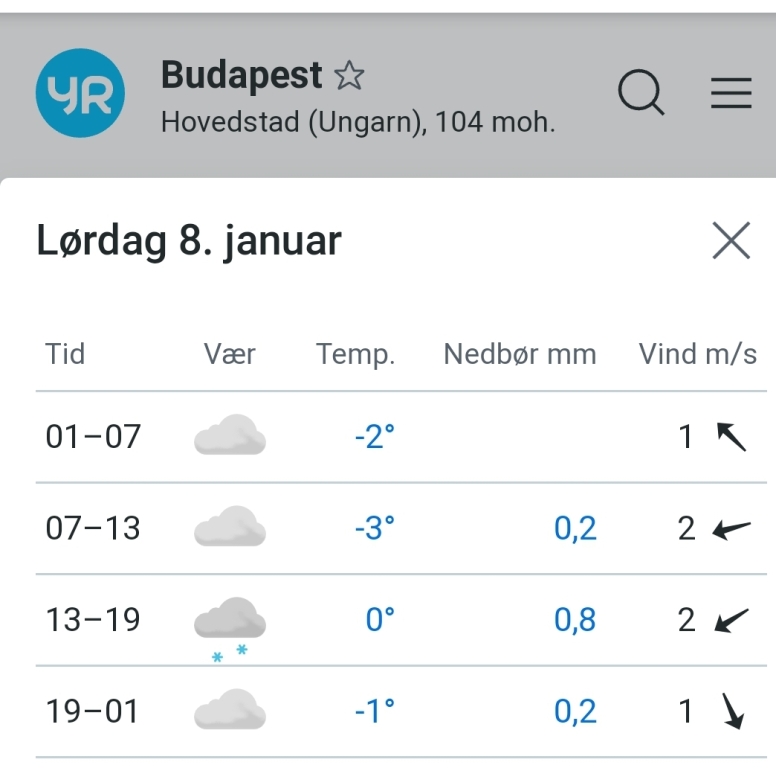Open the search magnifier icon
Screen dimensions: 776x768
coord(641,93)
